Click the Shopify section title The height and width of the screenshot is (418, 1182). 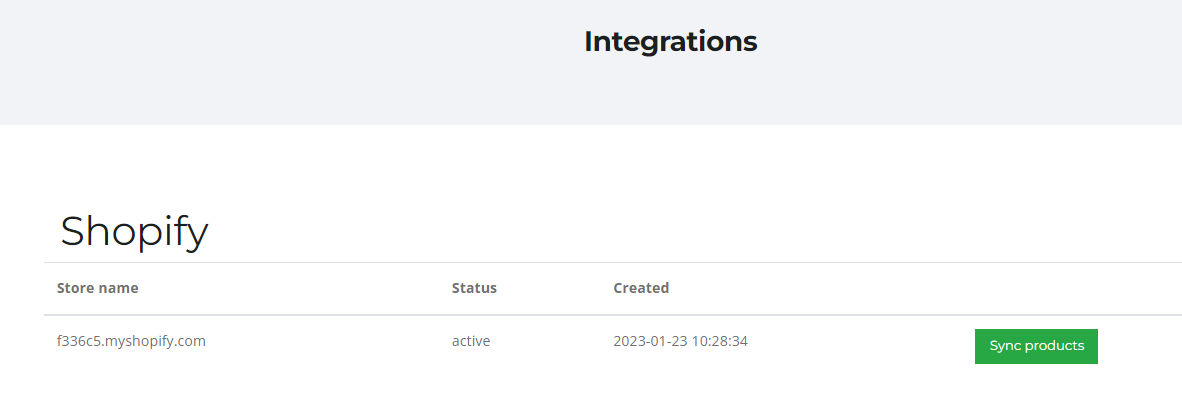(134, 231)
